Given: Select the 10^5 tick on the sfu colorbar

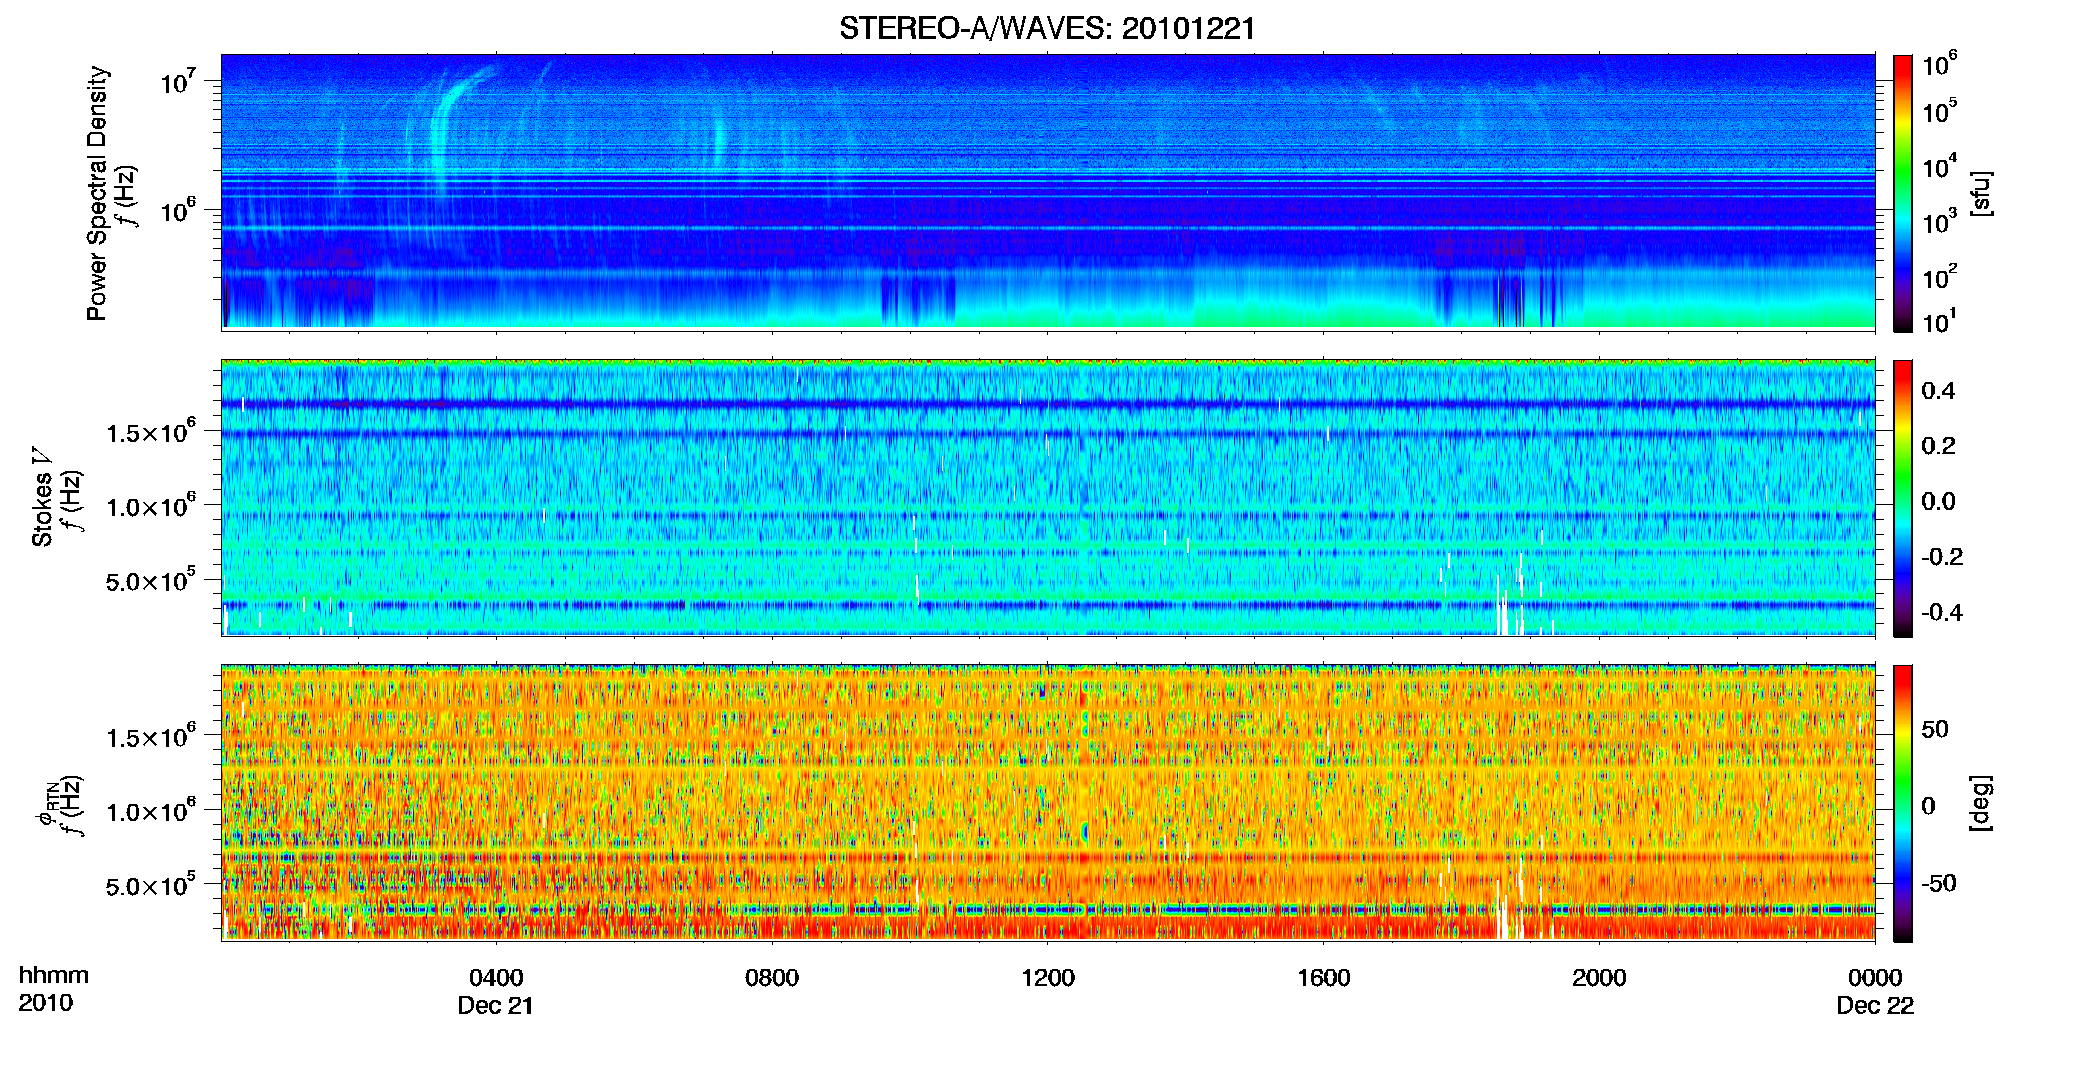Looking at the screenshot, I should coord(1940,111).
